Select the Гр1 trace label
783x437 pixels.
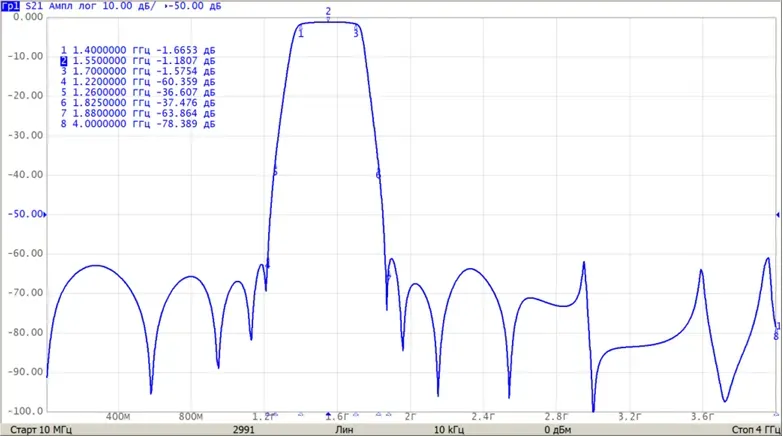click(10, 6)
